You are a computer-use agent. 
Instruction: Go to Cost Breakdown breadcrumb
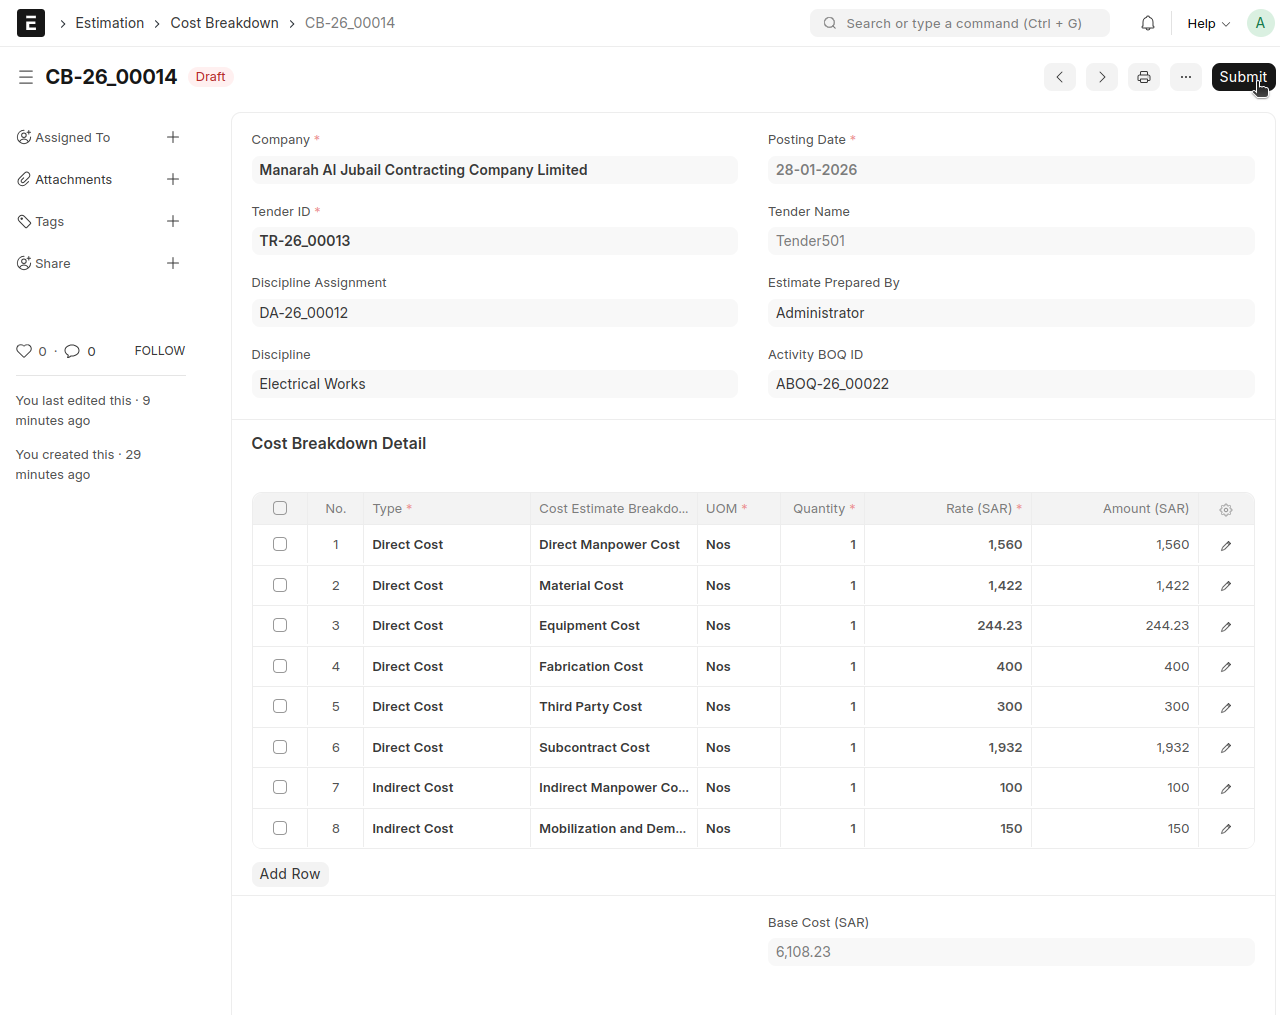point(224,23)
